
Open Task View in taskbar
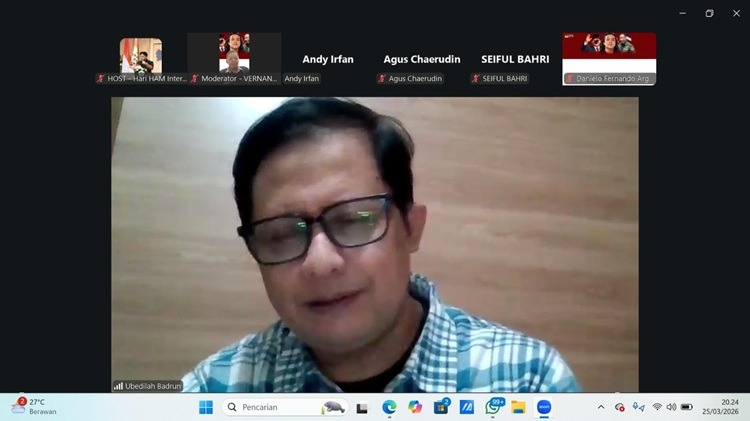(x=362, y=407)
